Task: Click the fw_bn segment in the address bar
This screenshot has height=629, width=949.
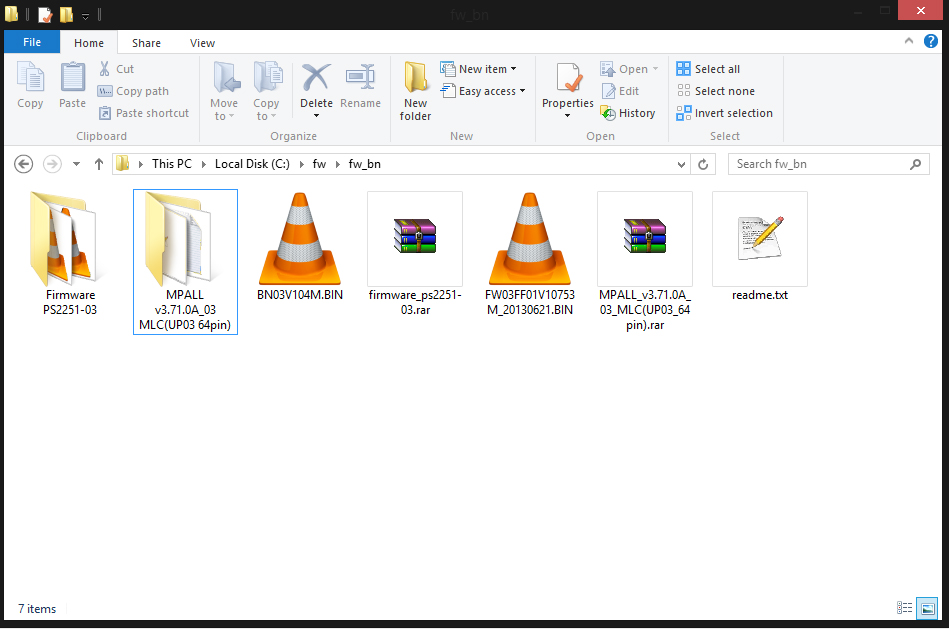Action: pos(365,164)
